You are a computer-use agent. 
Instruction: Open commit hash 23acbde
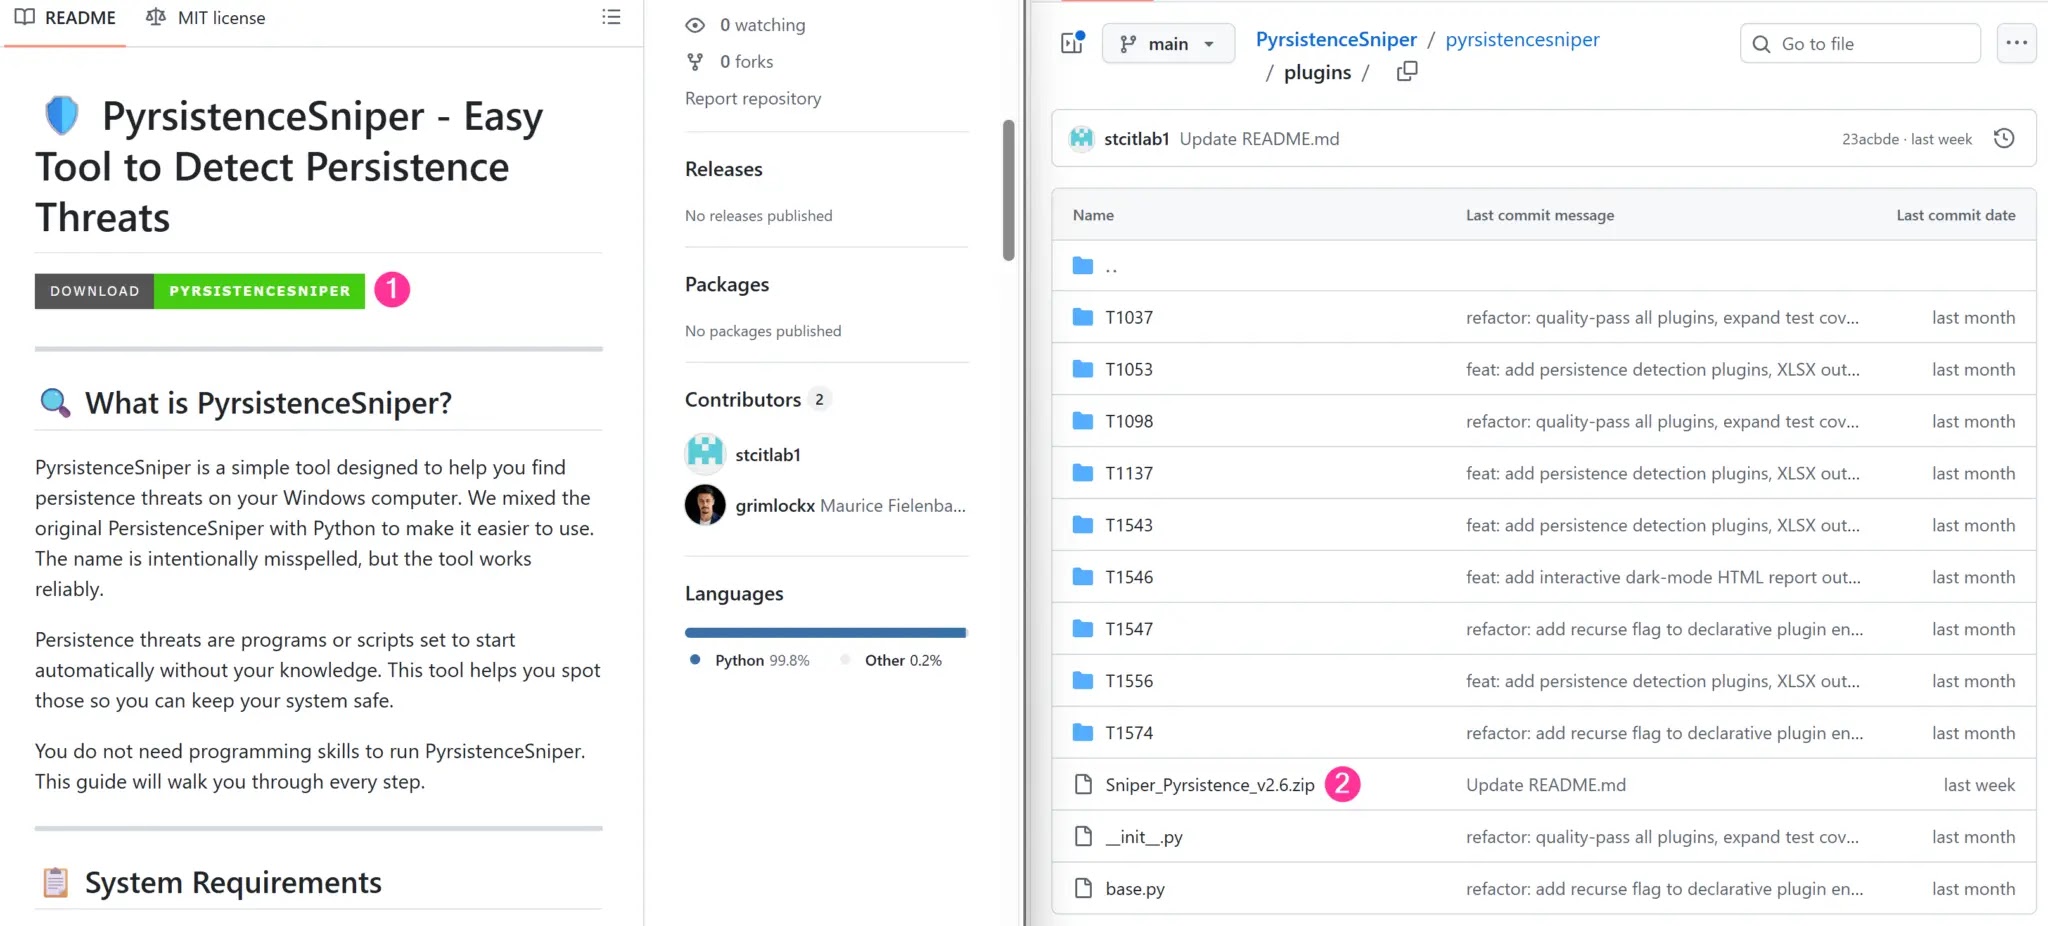click(x=1870, y=139)
